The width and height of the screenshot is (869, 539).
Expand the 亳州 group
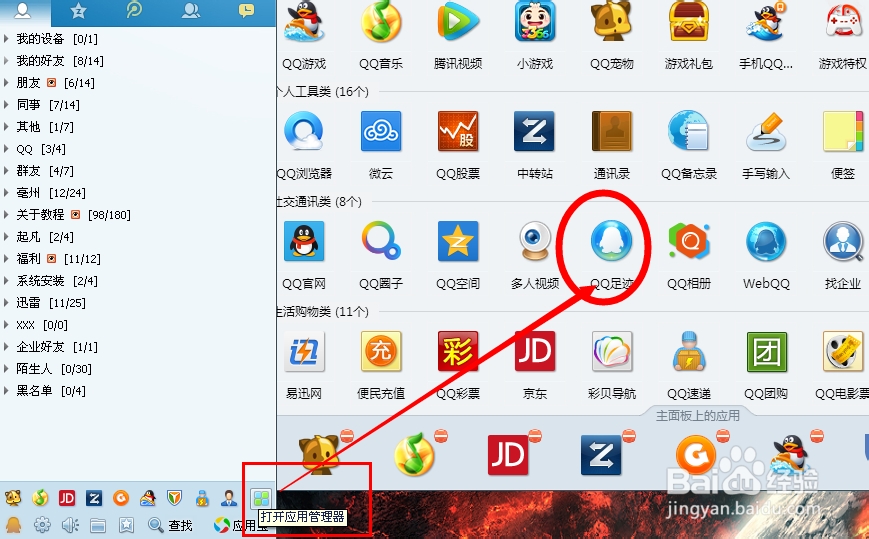tap(6, 193)
